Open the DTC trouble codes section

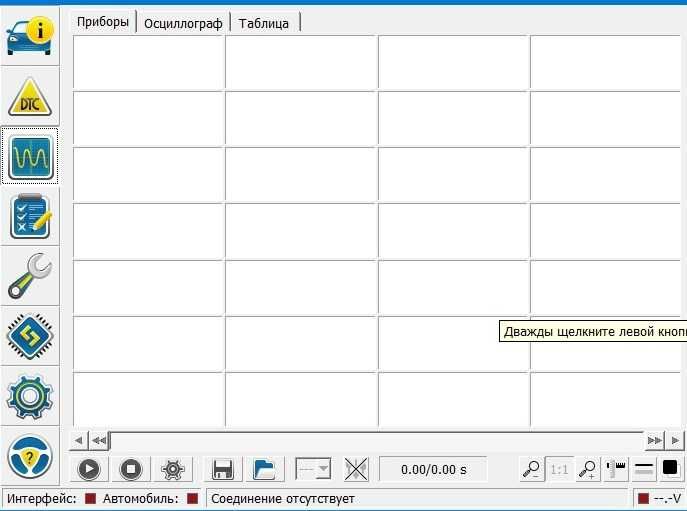(x=30, y=96)
